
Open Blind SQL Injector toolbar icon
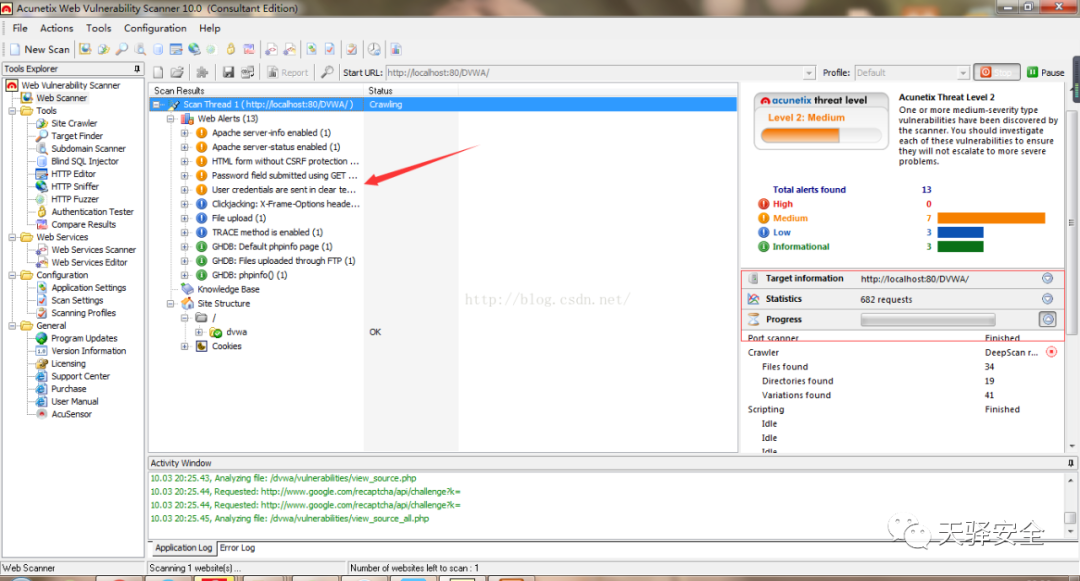[158, 49]
